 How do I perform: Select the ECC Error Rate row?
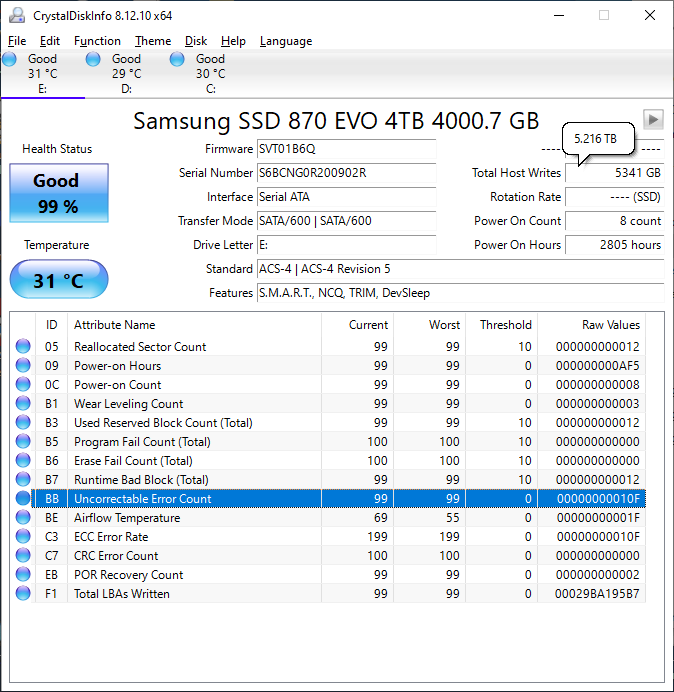[x=328, y=536]
